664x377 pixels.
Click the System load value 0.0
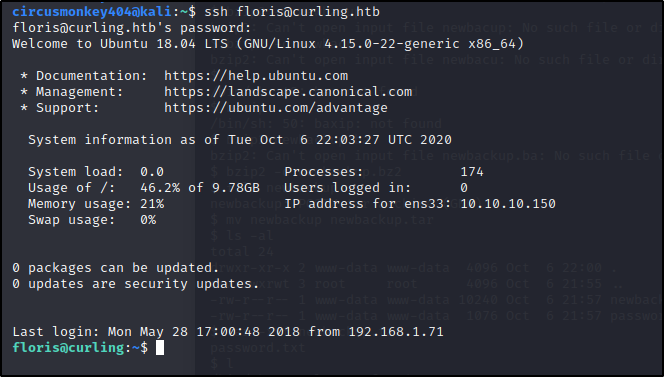click(x=152, y=172)
